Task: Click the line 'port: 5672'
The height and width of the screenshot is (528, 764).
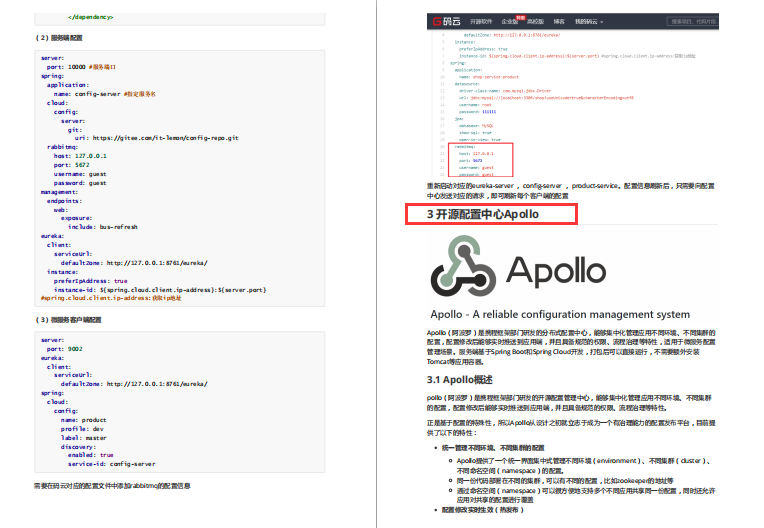Action: pos(72,165)
